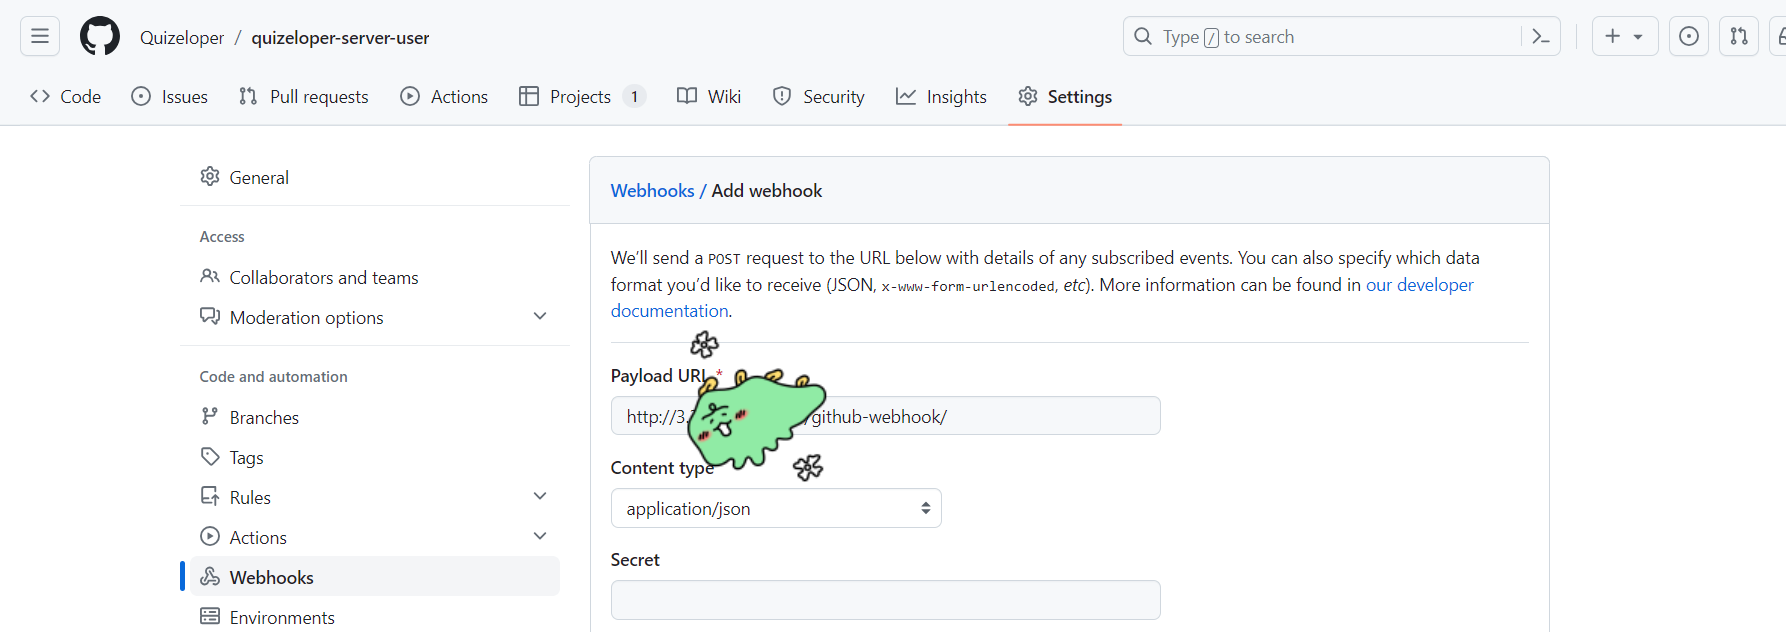Click the Branches git-branch icon
Screen dimensions: 1786x632
tap(210, 417)
